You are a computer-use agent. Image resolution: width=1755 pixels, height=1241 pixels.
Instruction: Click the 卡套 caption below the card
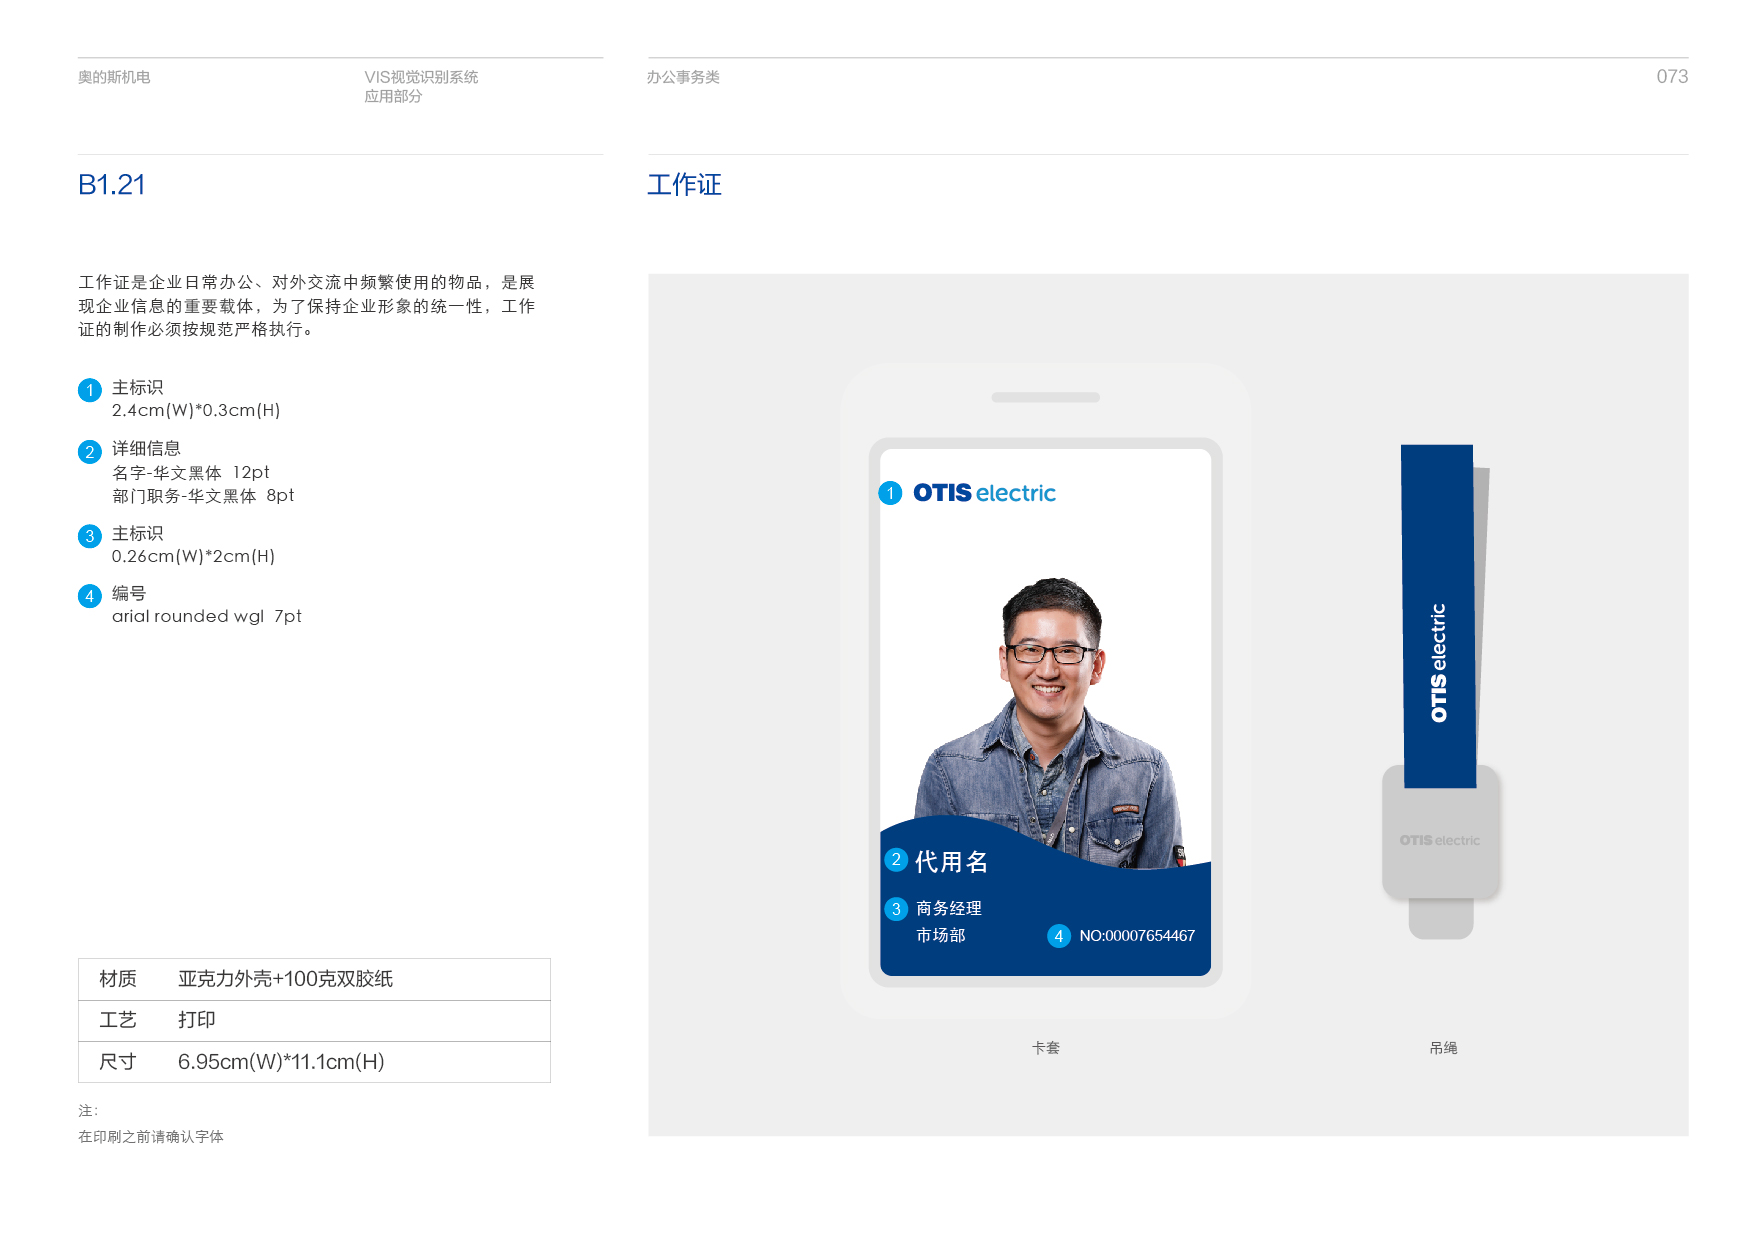[x=1045, y=1048]
